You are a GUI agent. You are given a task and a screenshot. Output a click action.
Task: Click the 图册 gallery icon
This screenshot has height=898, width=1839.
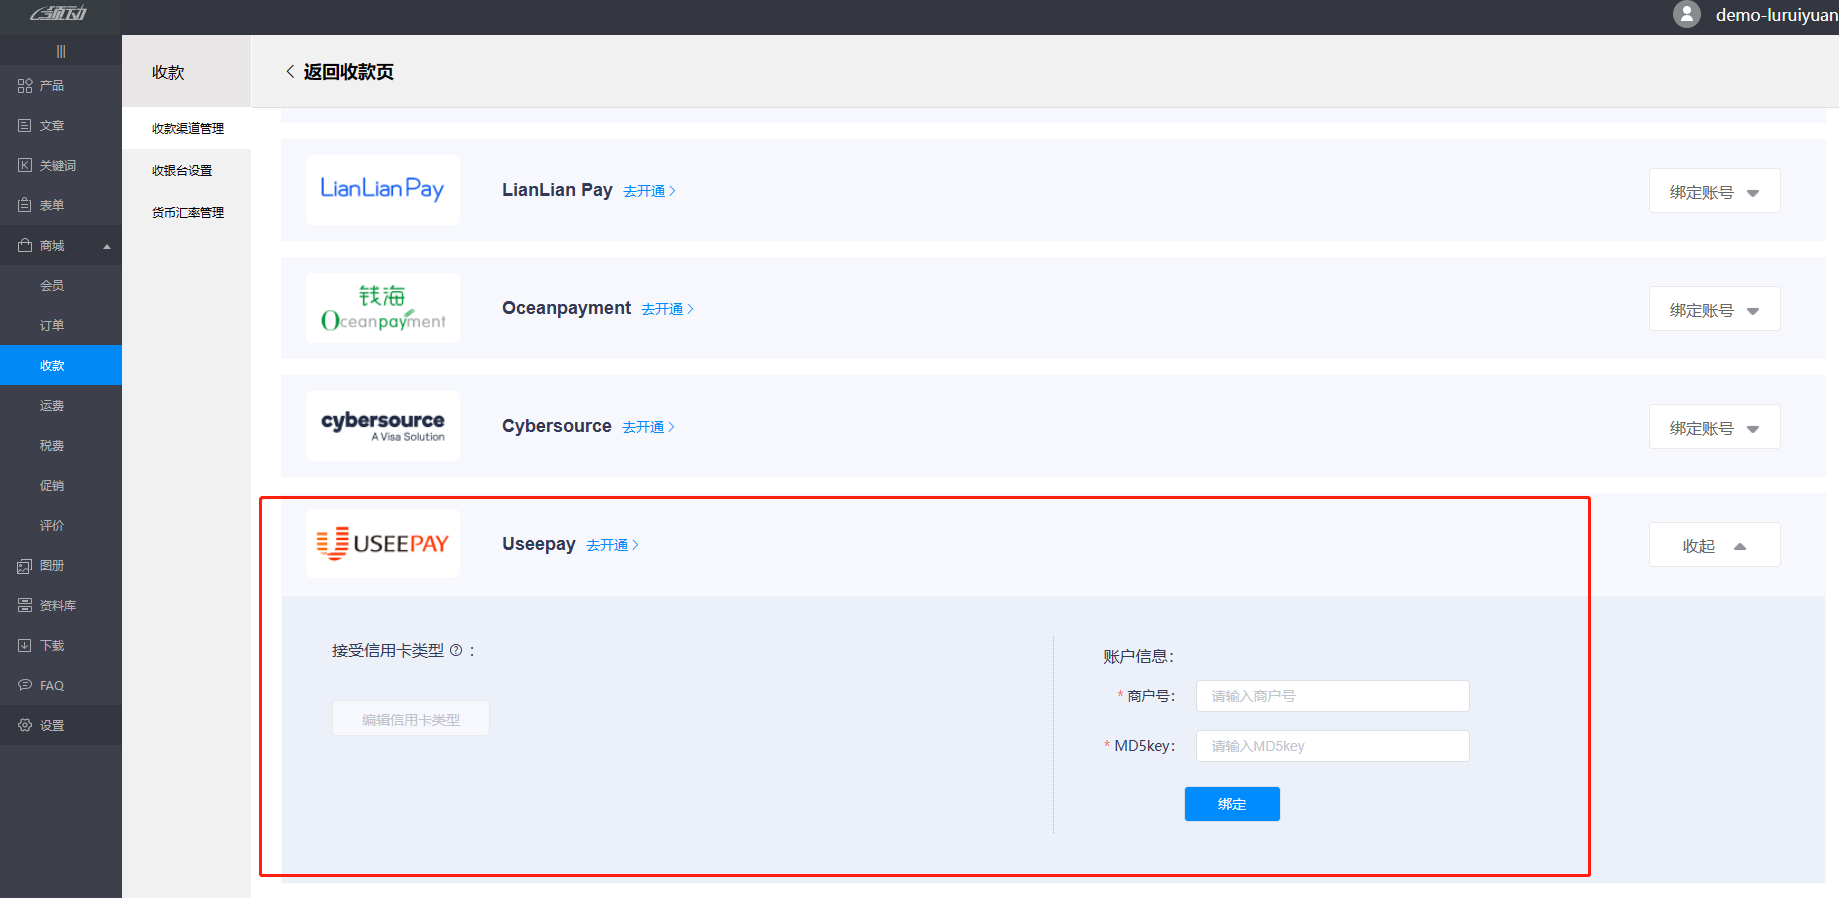click(x=25, y=566)
